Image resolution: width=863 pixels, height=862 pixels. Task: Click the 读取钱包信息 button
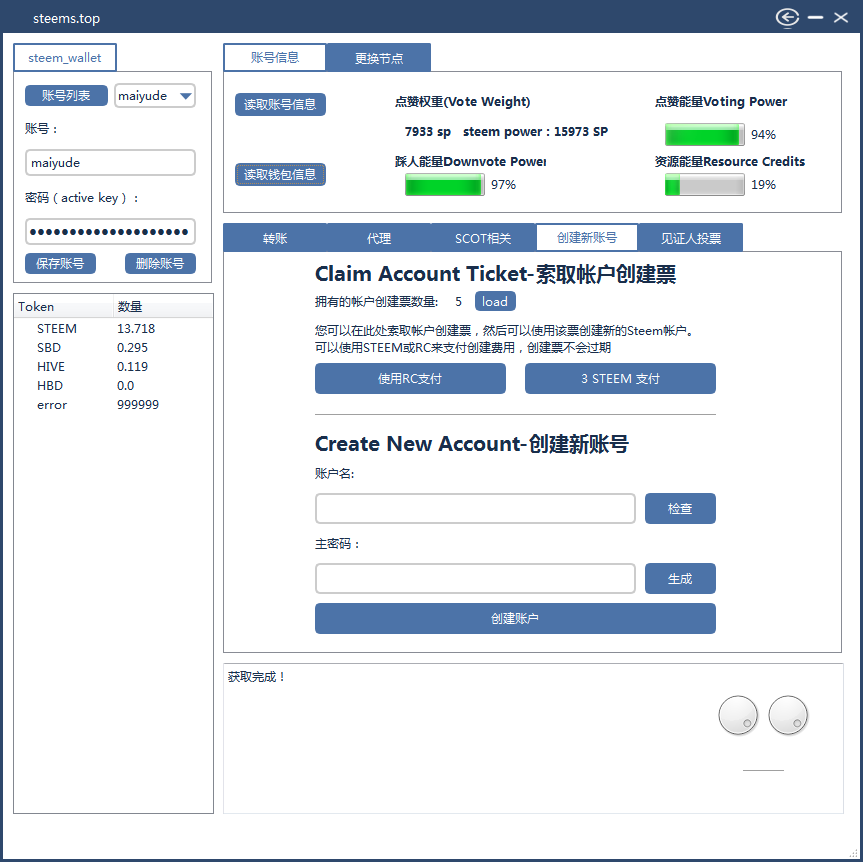280,174
